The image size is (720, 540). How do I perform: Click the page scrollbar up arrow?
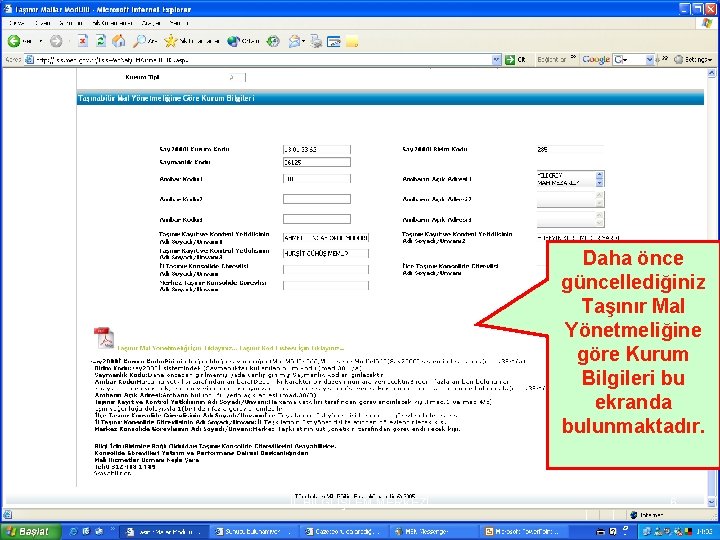coord(711,73)
